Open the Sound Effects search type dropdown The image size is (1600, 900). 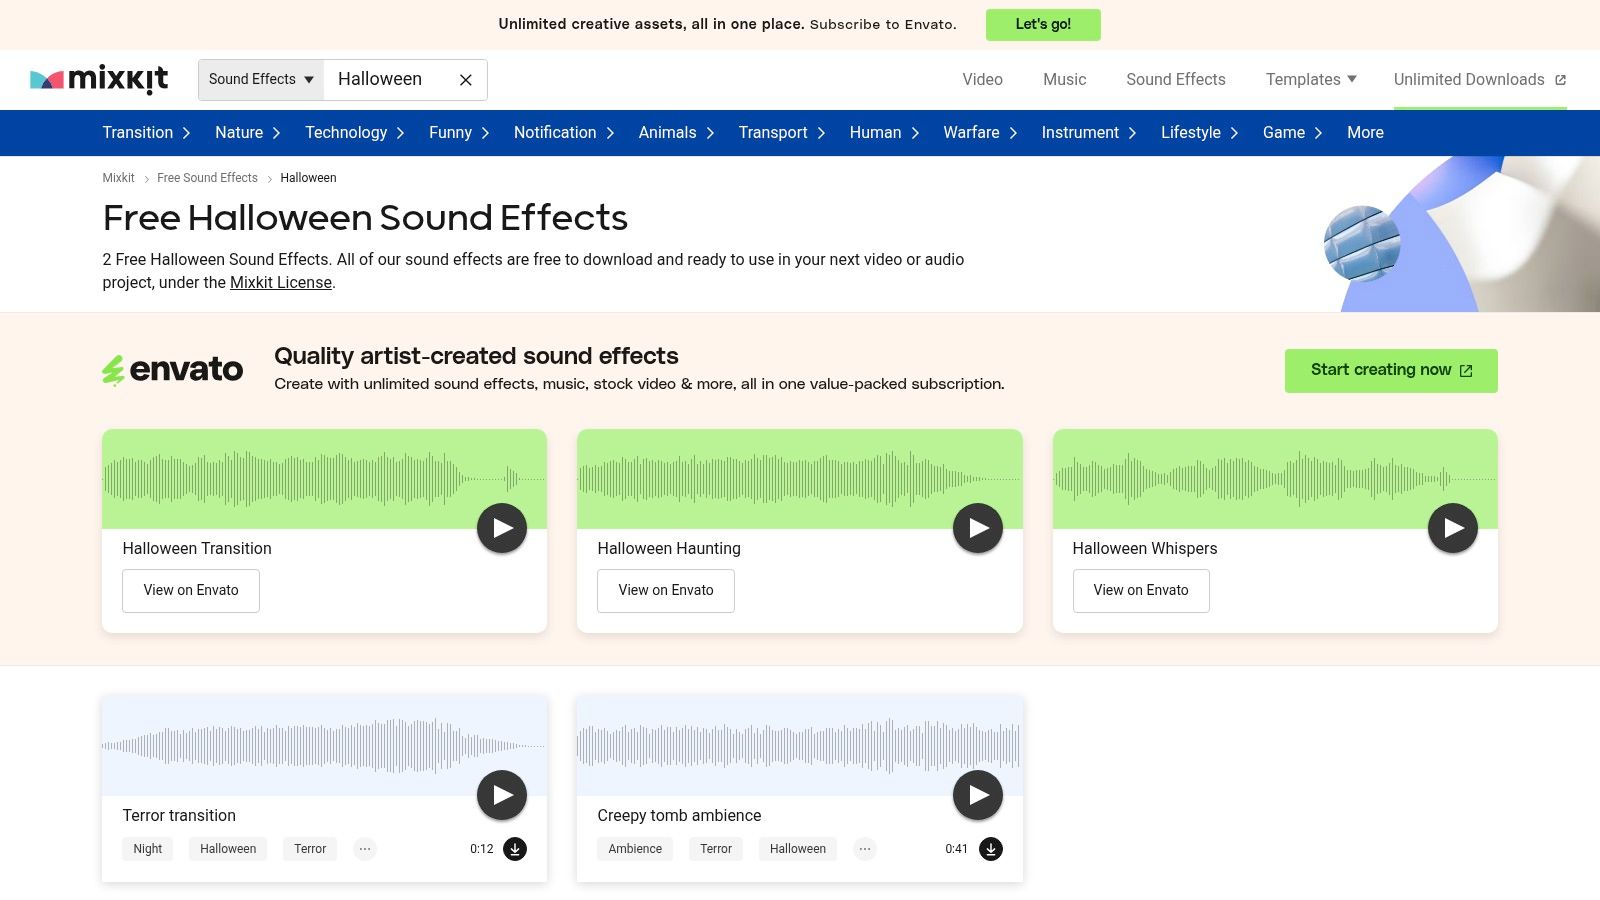pos(261,80)
